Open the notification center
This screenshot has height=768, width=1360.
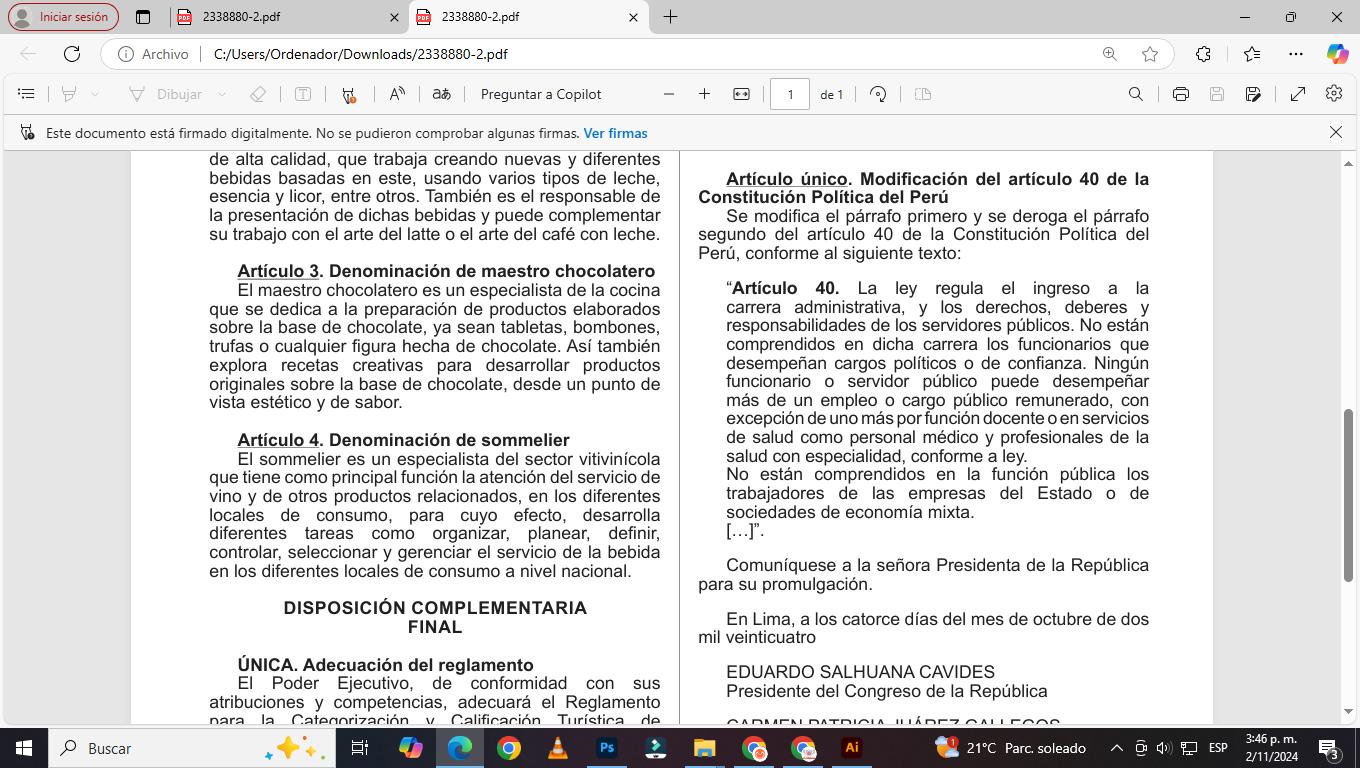pos(1329,748)
